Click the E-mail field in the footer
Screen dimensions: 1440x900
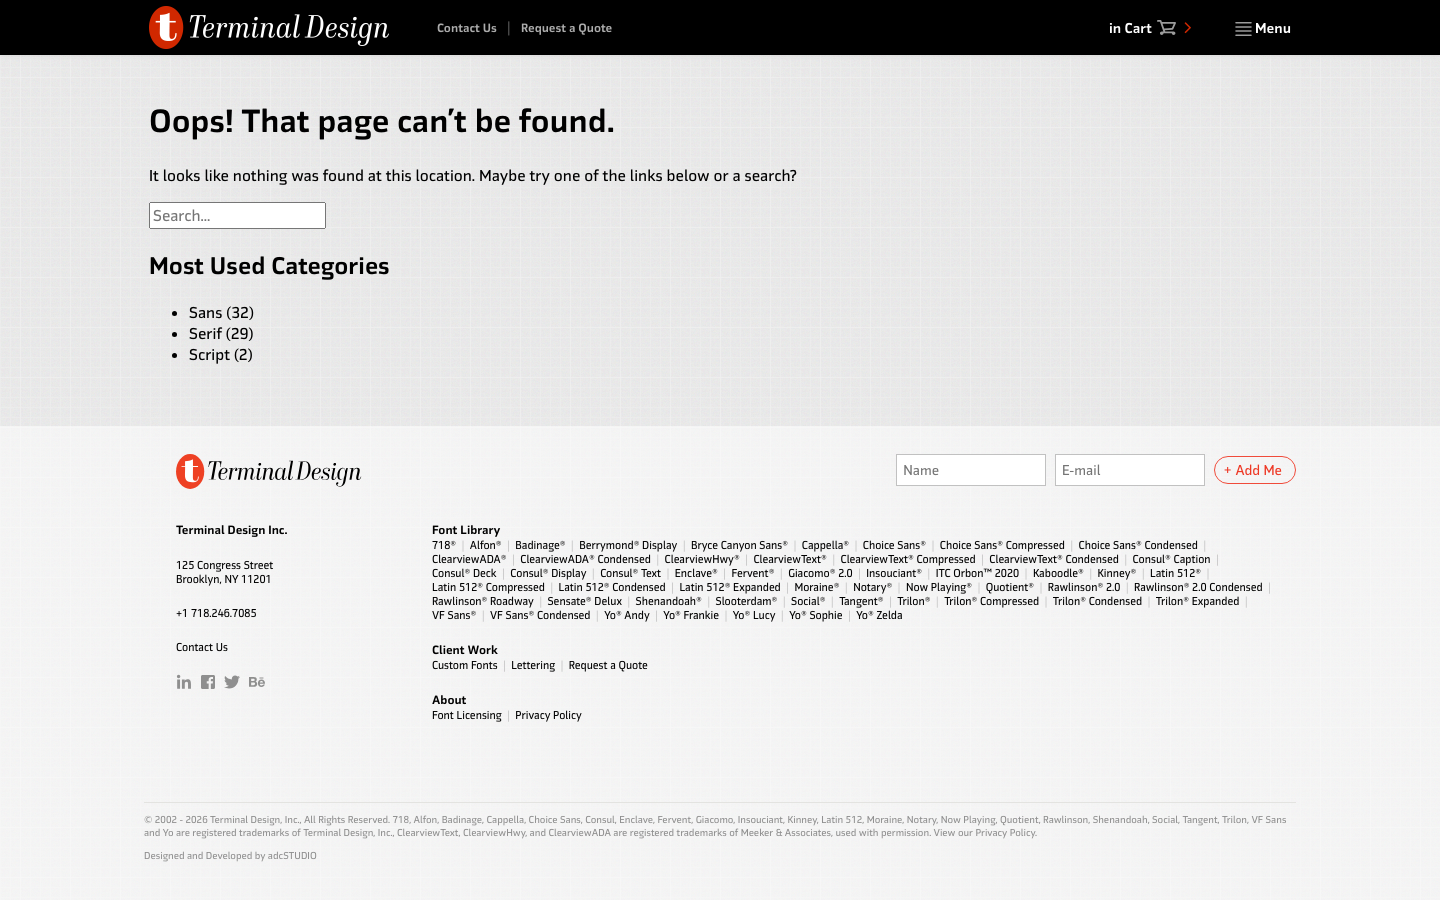pyautogui.click(x=1129, y=470)
